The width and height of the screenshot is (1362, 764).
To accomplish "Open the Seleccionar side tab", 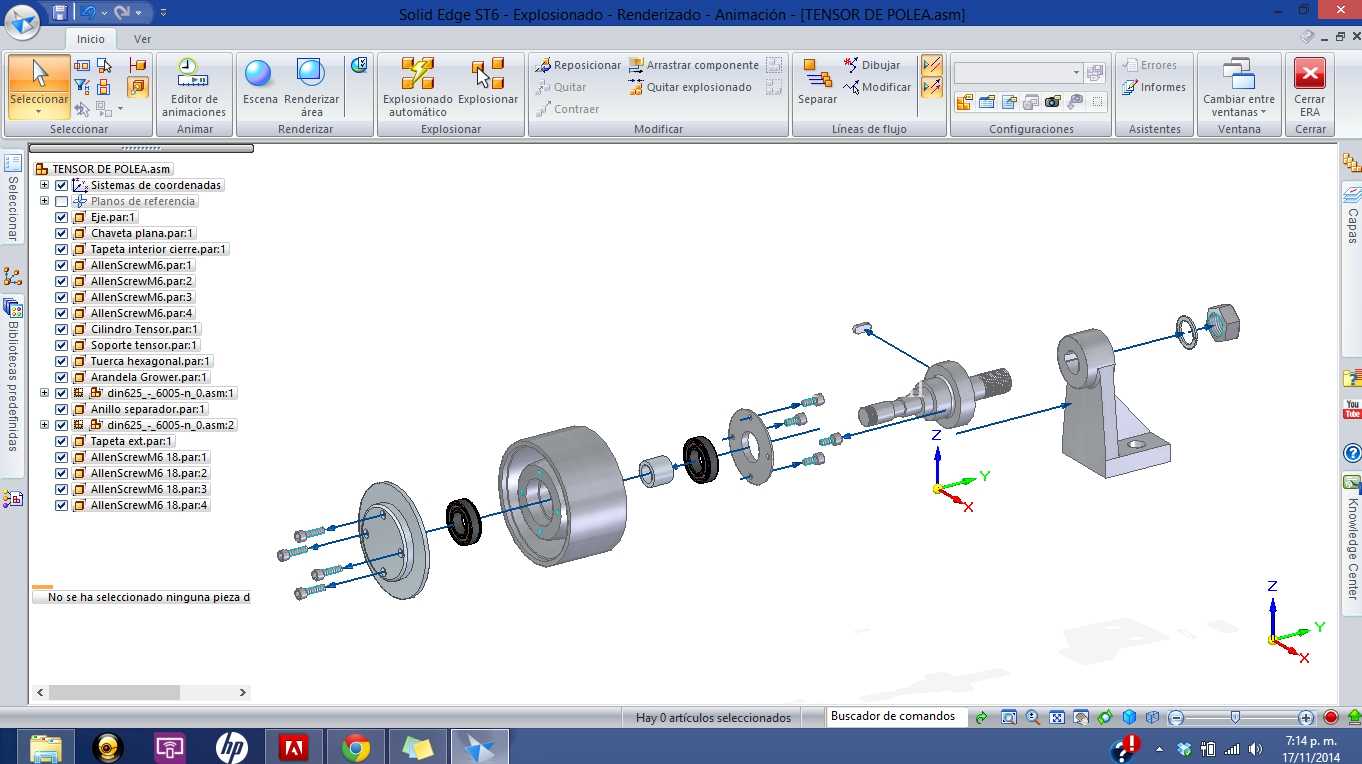I will (13, 198).
